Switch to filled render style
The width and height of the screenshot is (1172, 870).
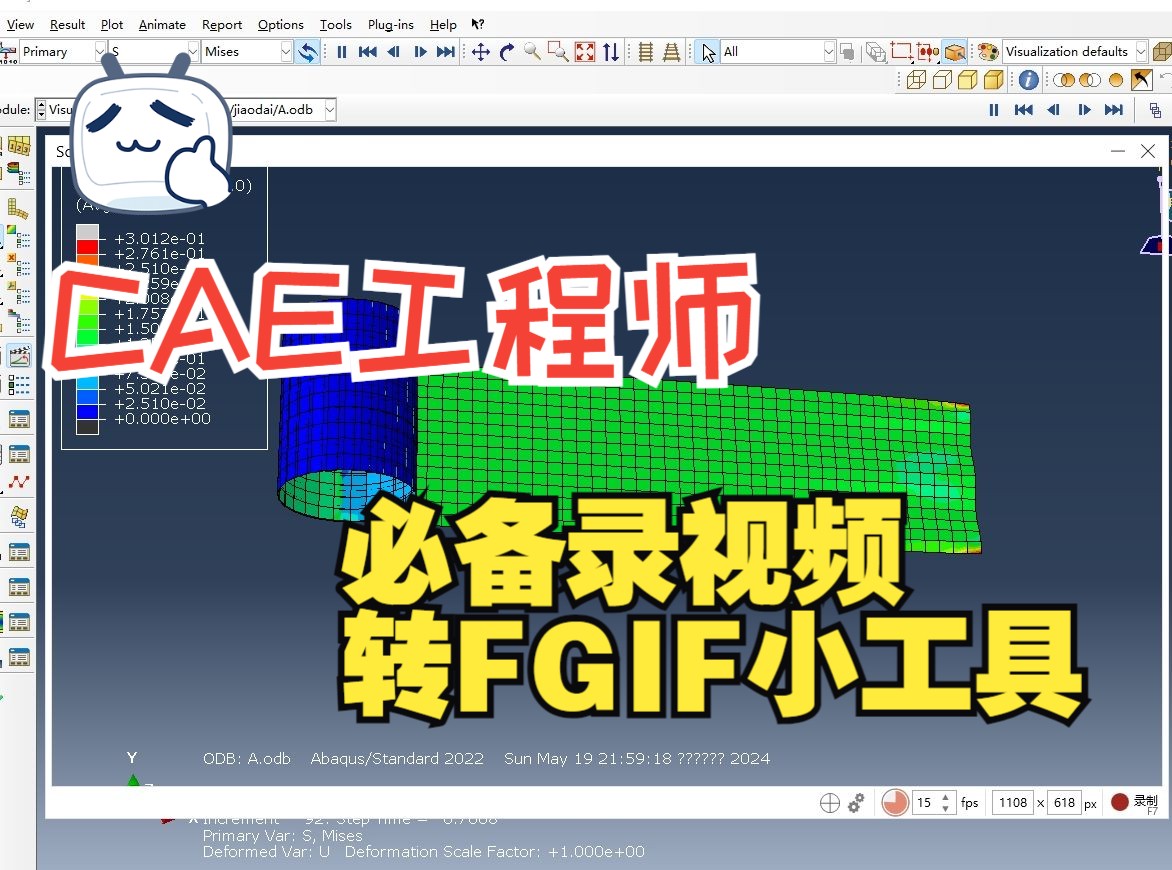tap(968, 79)
